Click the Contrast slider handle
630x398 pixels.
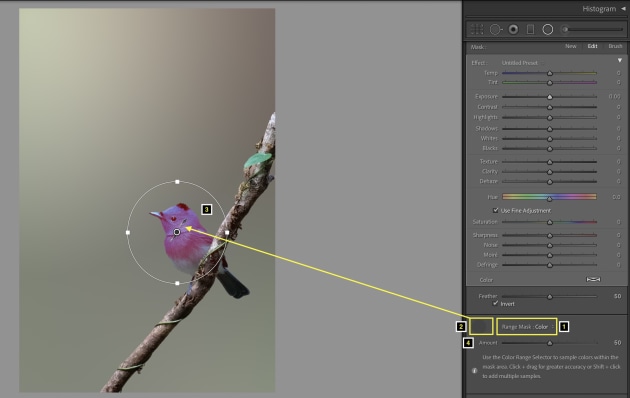tap(550, 107)
